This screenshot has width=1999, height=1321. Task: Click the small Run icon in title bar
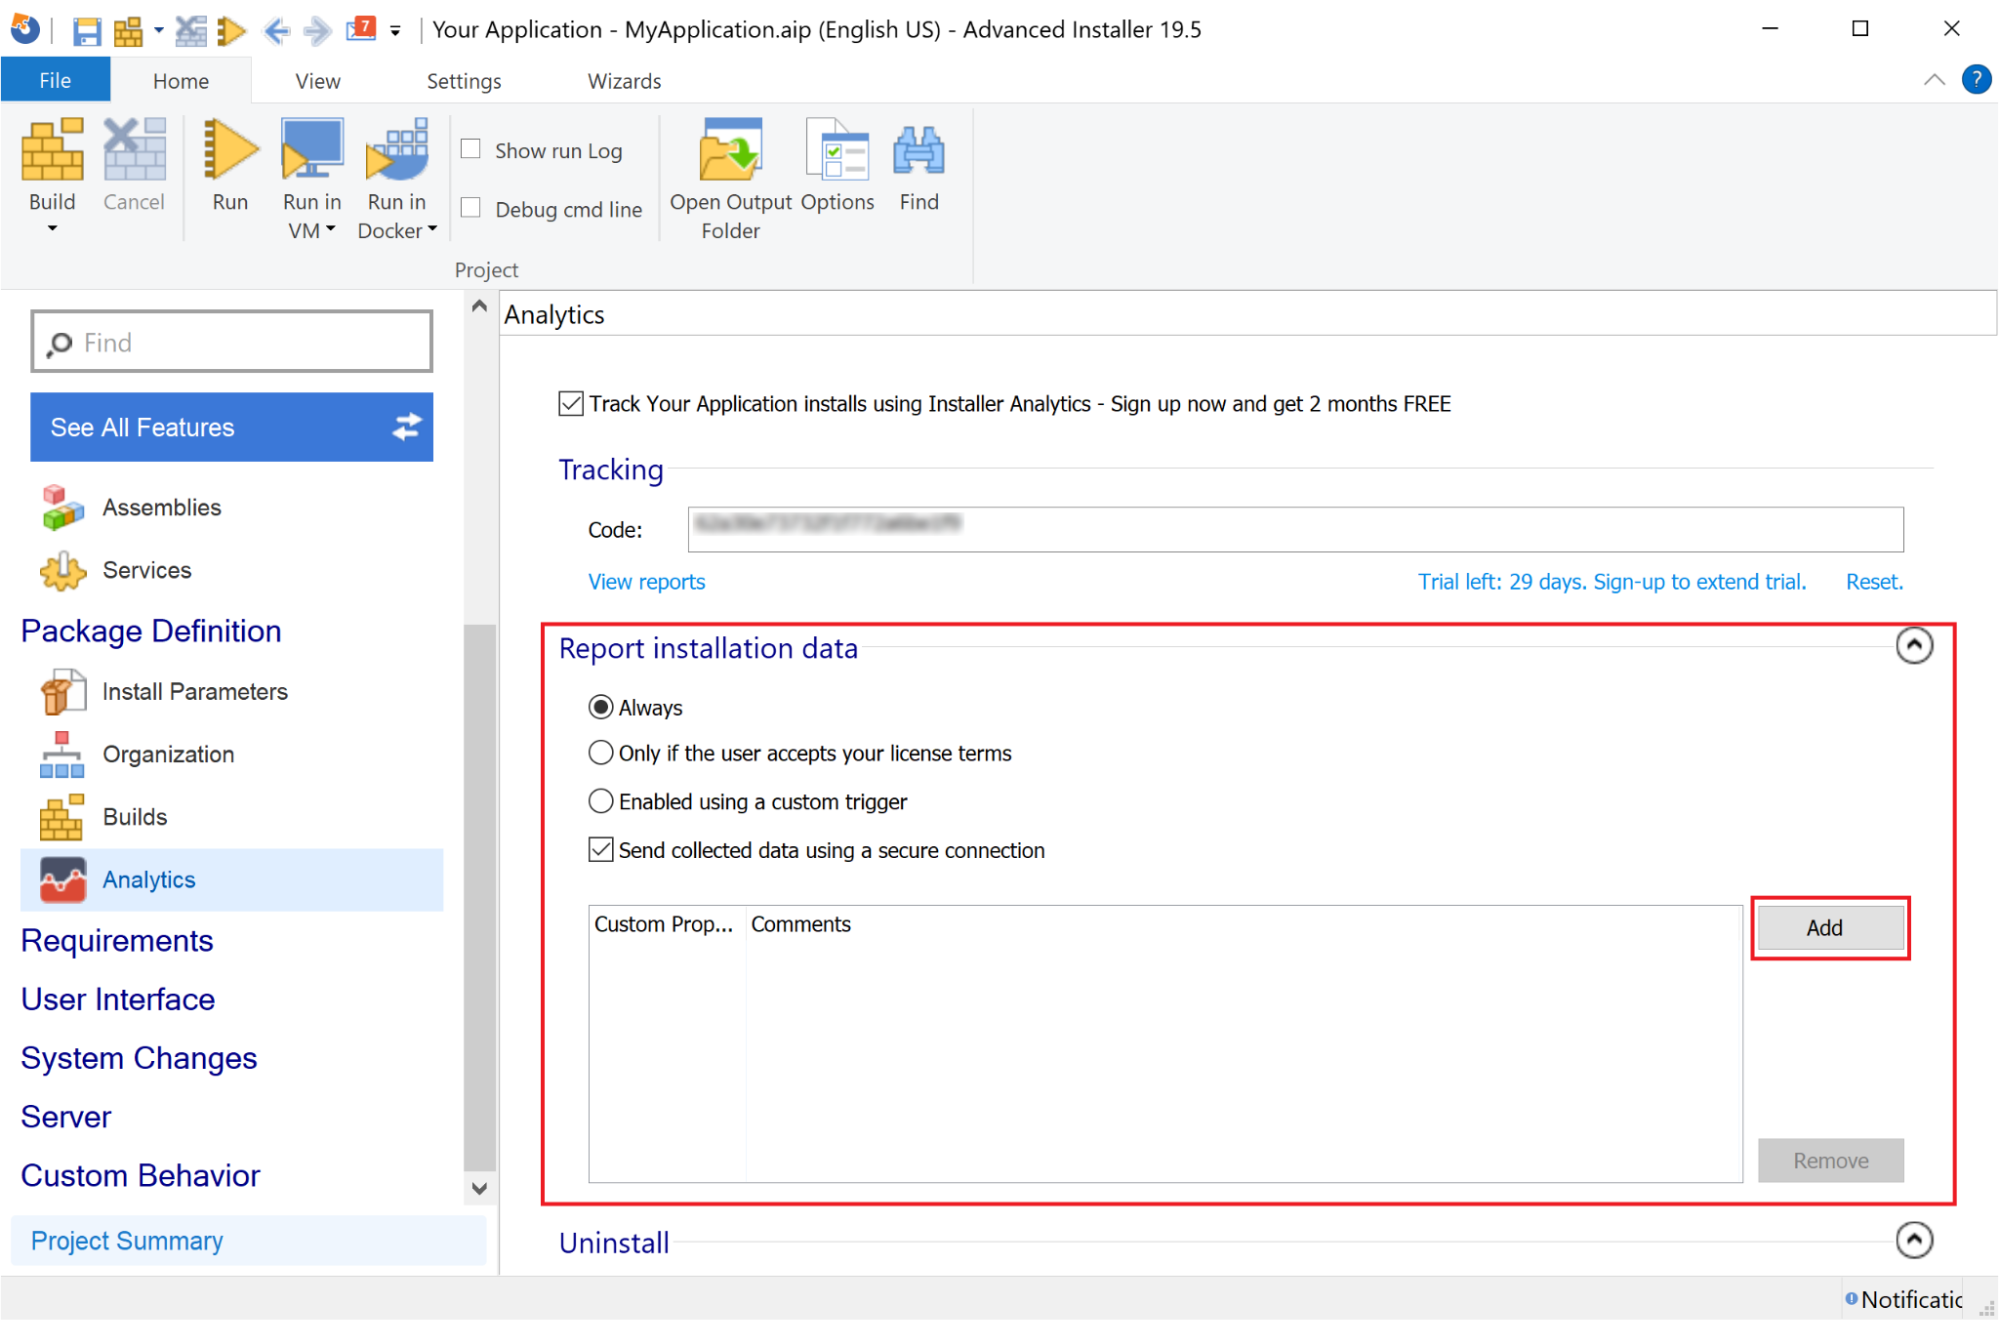pyautogui.click(x=231, y=30)
